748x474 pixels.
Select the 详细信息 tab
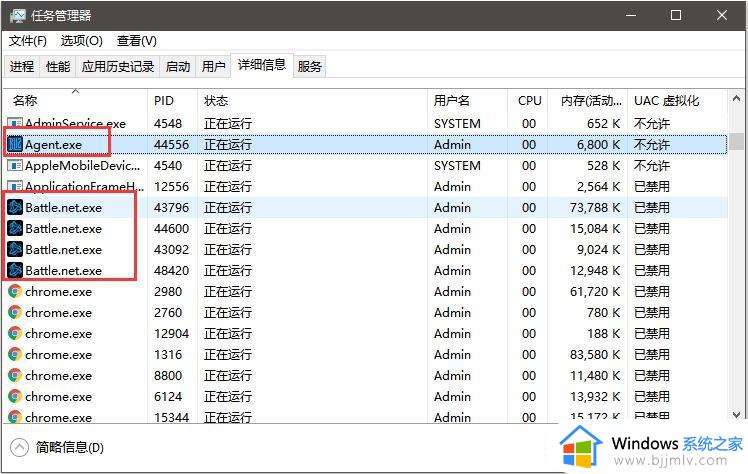[x=262, y=65]
